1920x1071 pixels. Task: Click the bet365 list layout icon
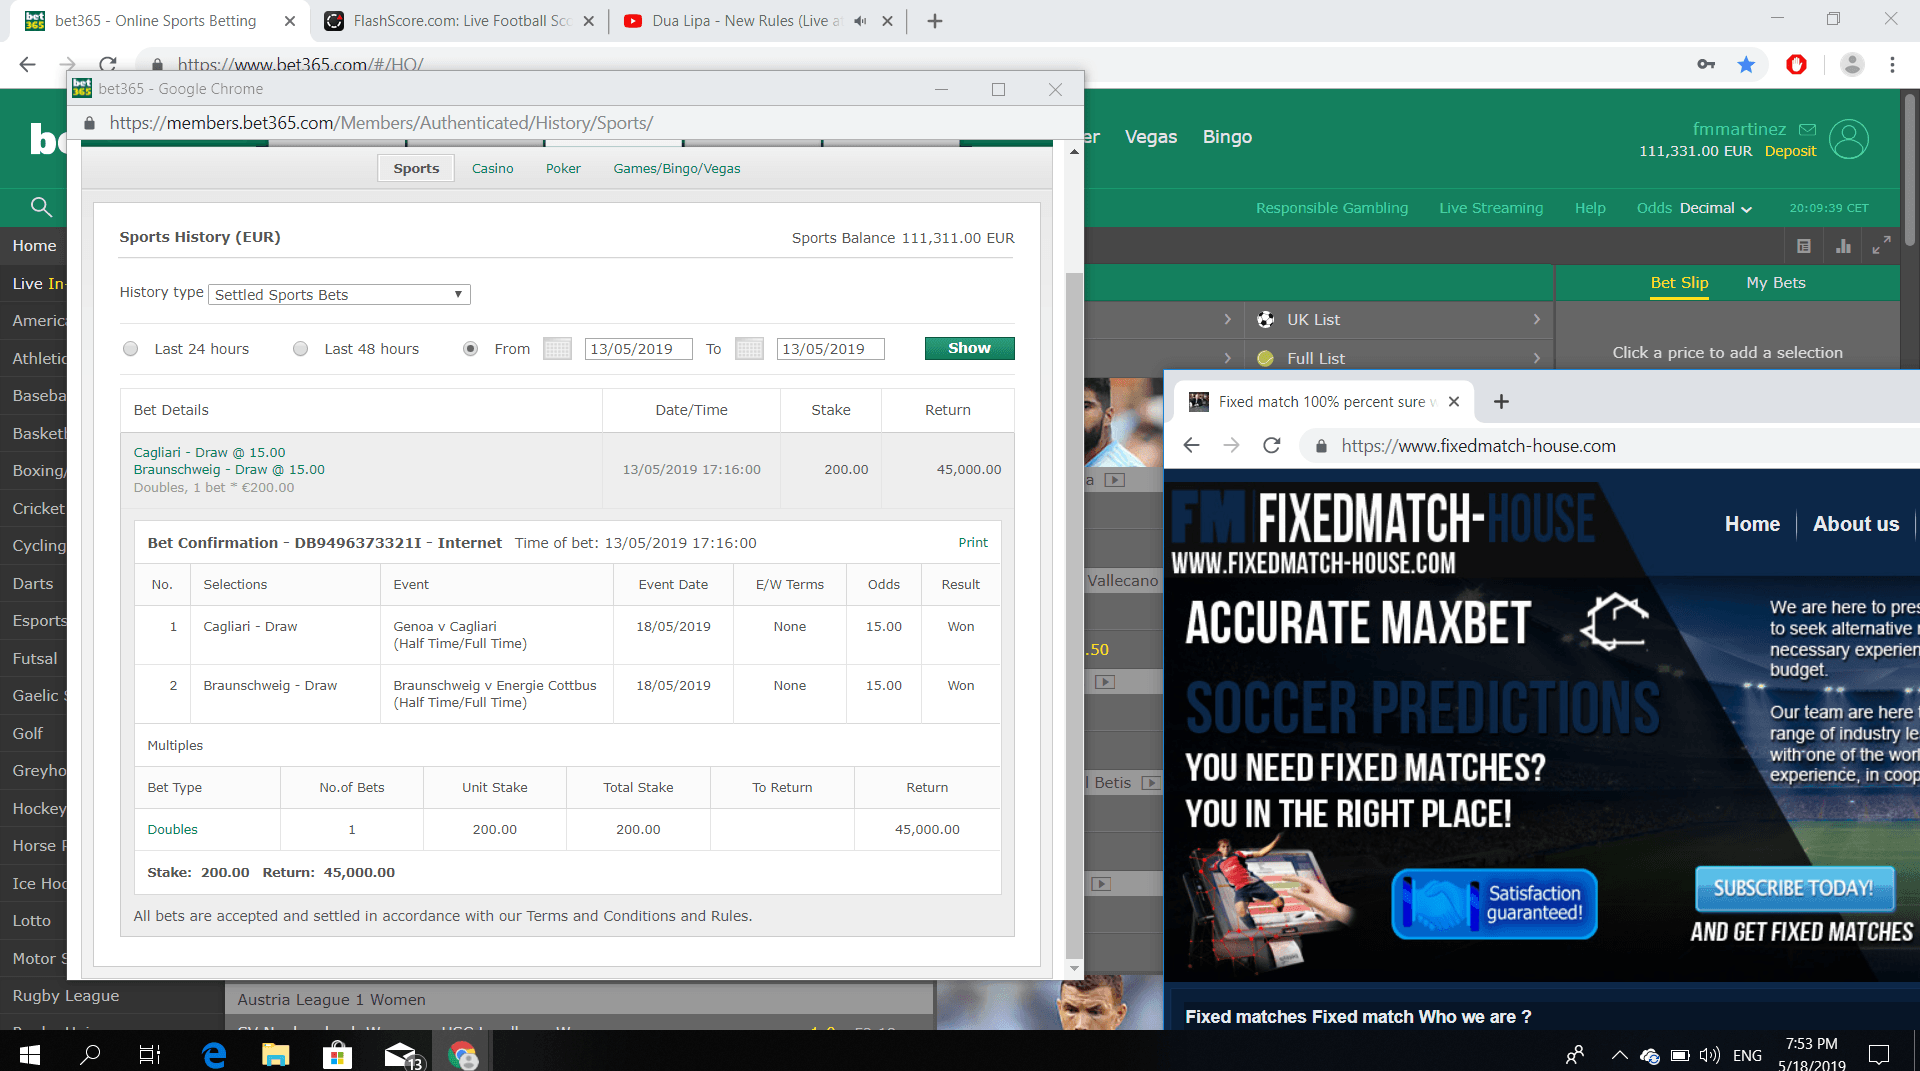tap(1804, 246)
